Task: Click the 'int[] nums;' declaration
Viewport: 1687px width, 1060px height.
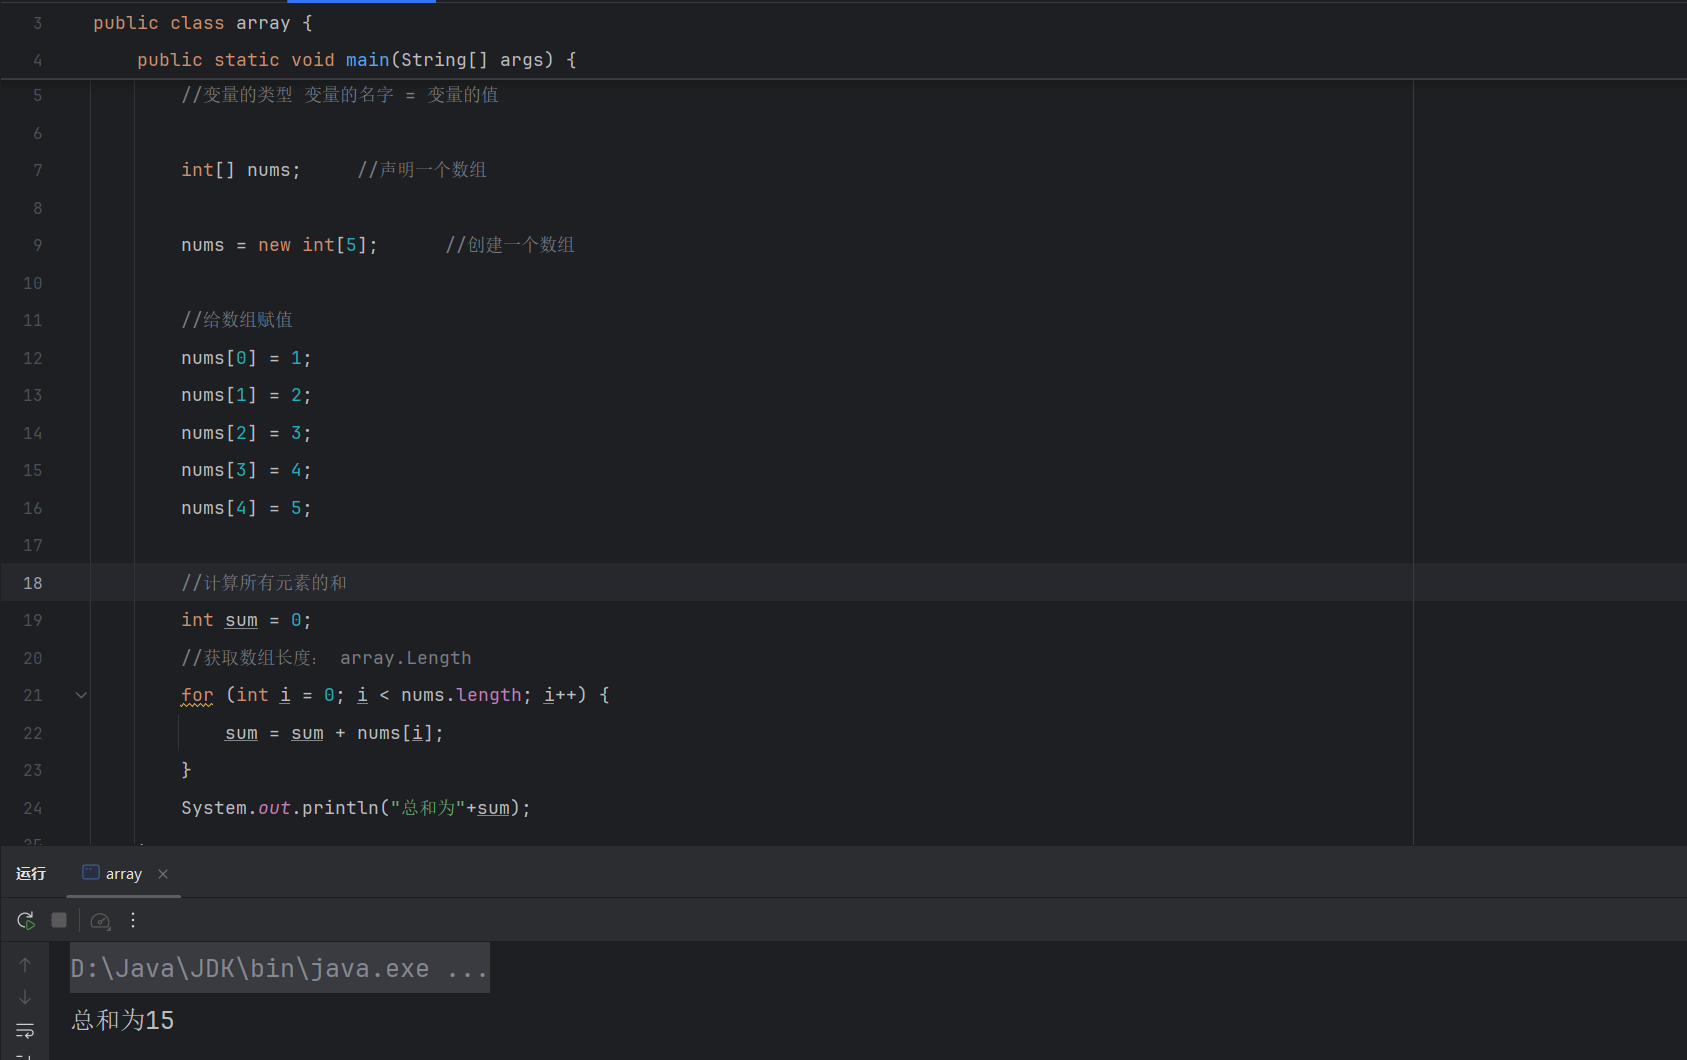Action: tap(241, 170)
